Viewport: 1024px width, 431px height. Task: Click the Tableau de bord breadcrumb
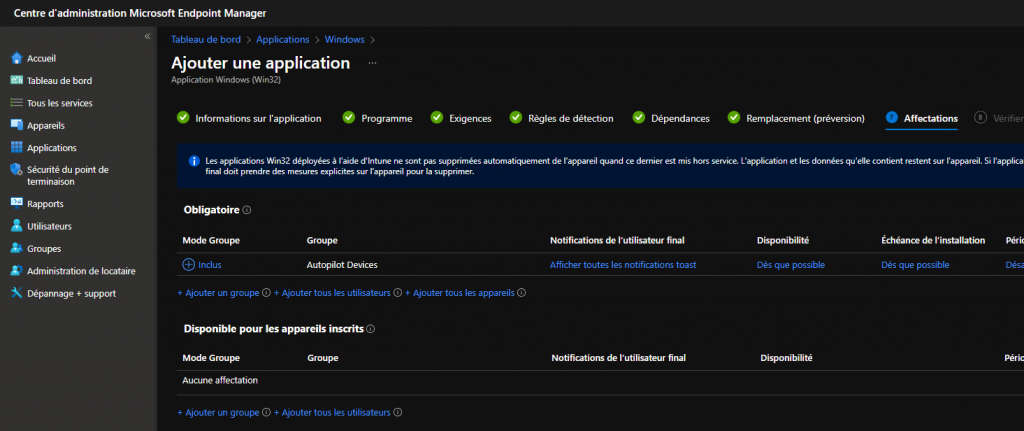click(x=206, y=40)
